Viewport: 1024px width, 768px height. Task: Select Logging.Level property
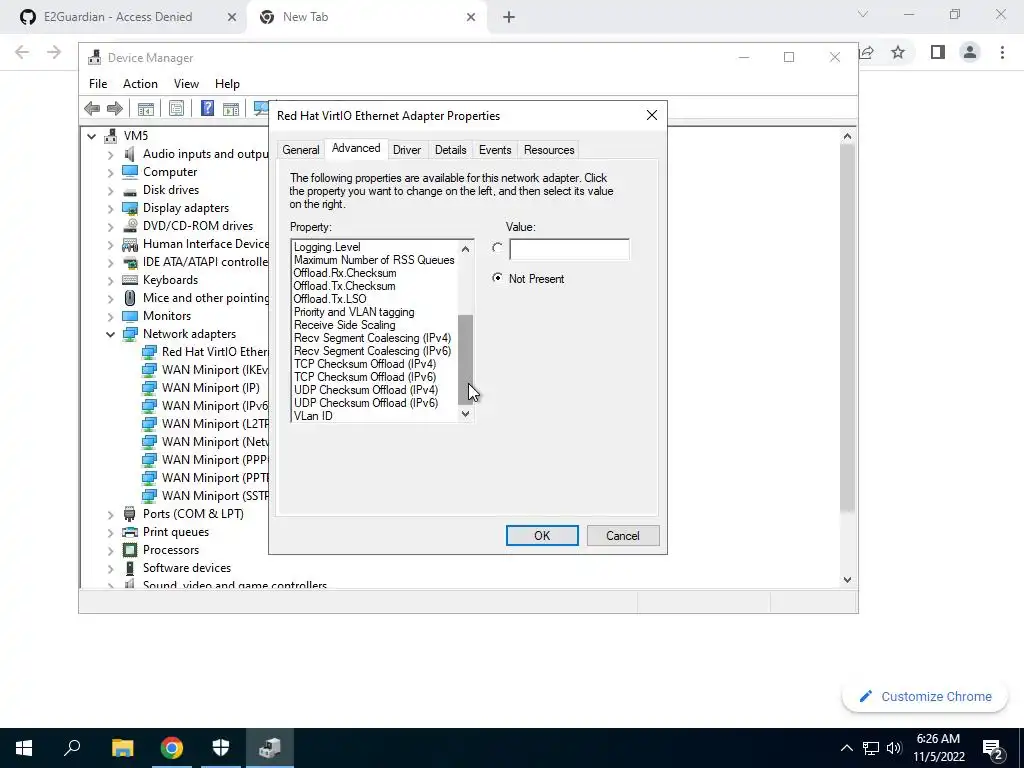(x=327, y=247)
